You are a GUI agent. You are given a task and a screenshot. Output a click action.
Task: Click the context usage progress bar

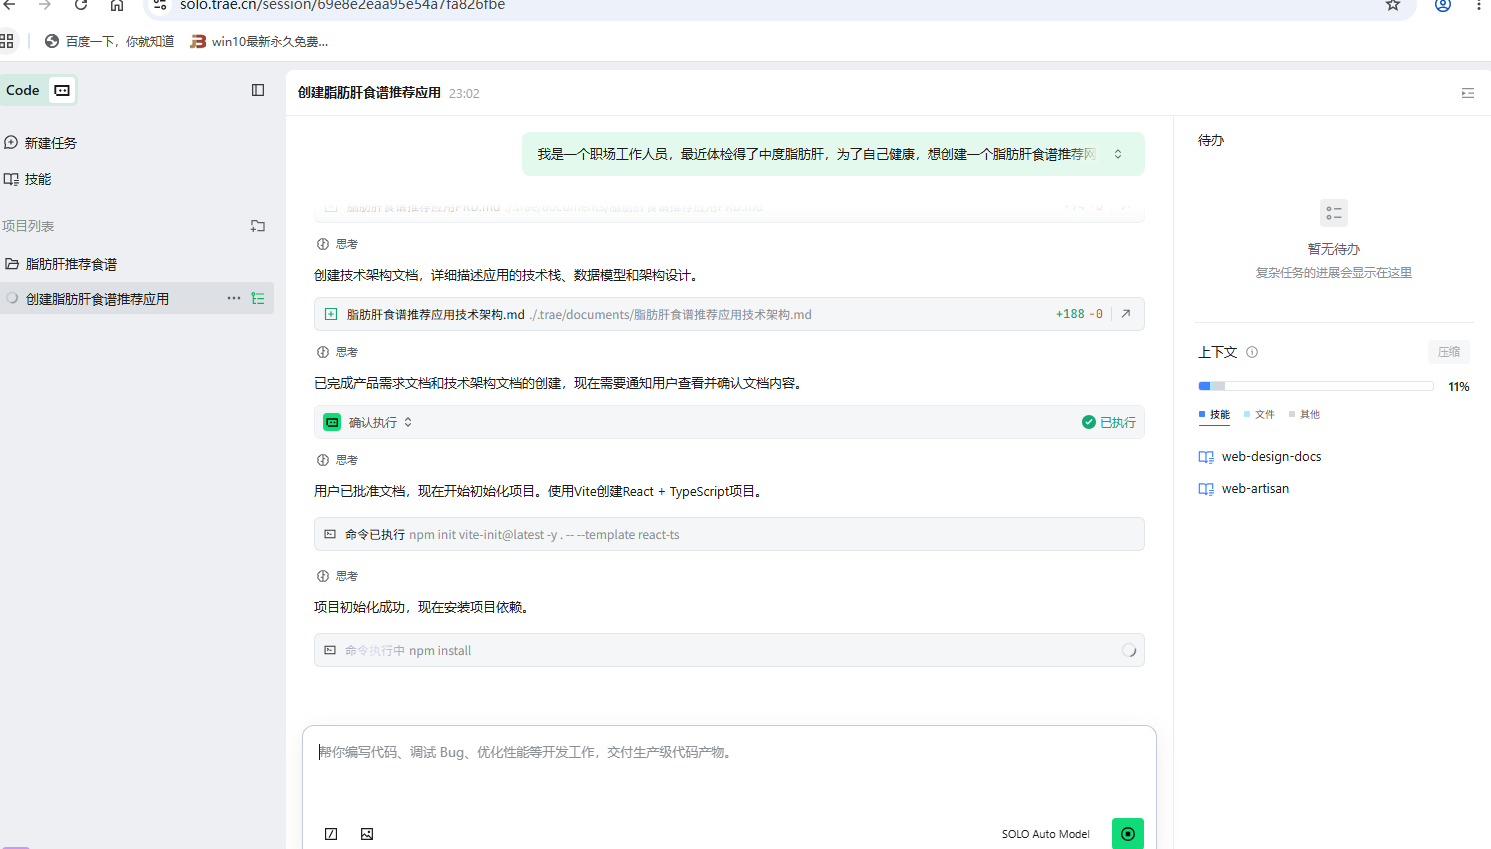(1315, 386)
